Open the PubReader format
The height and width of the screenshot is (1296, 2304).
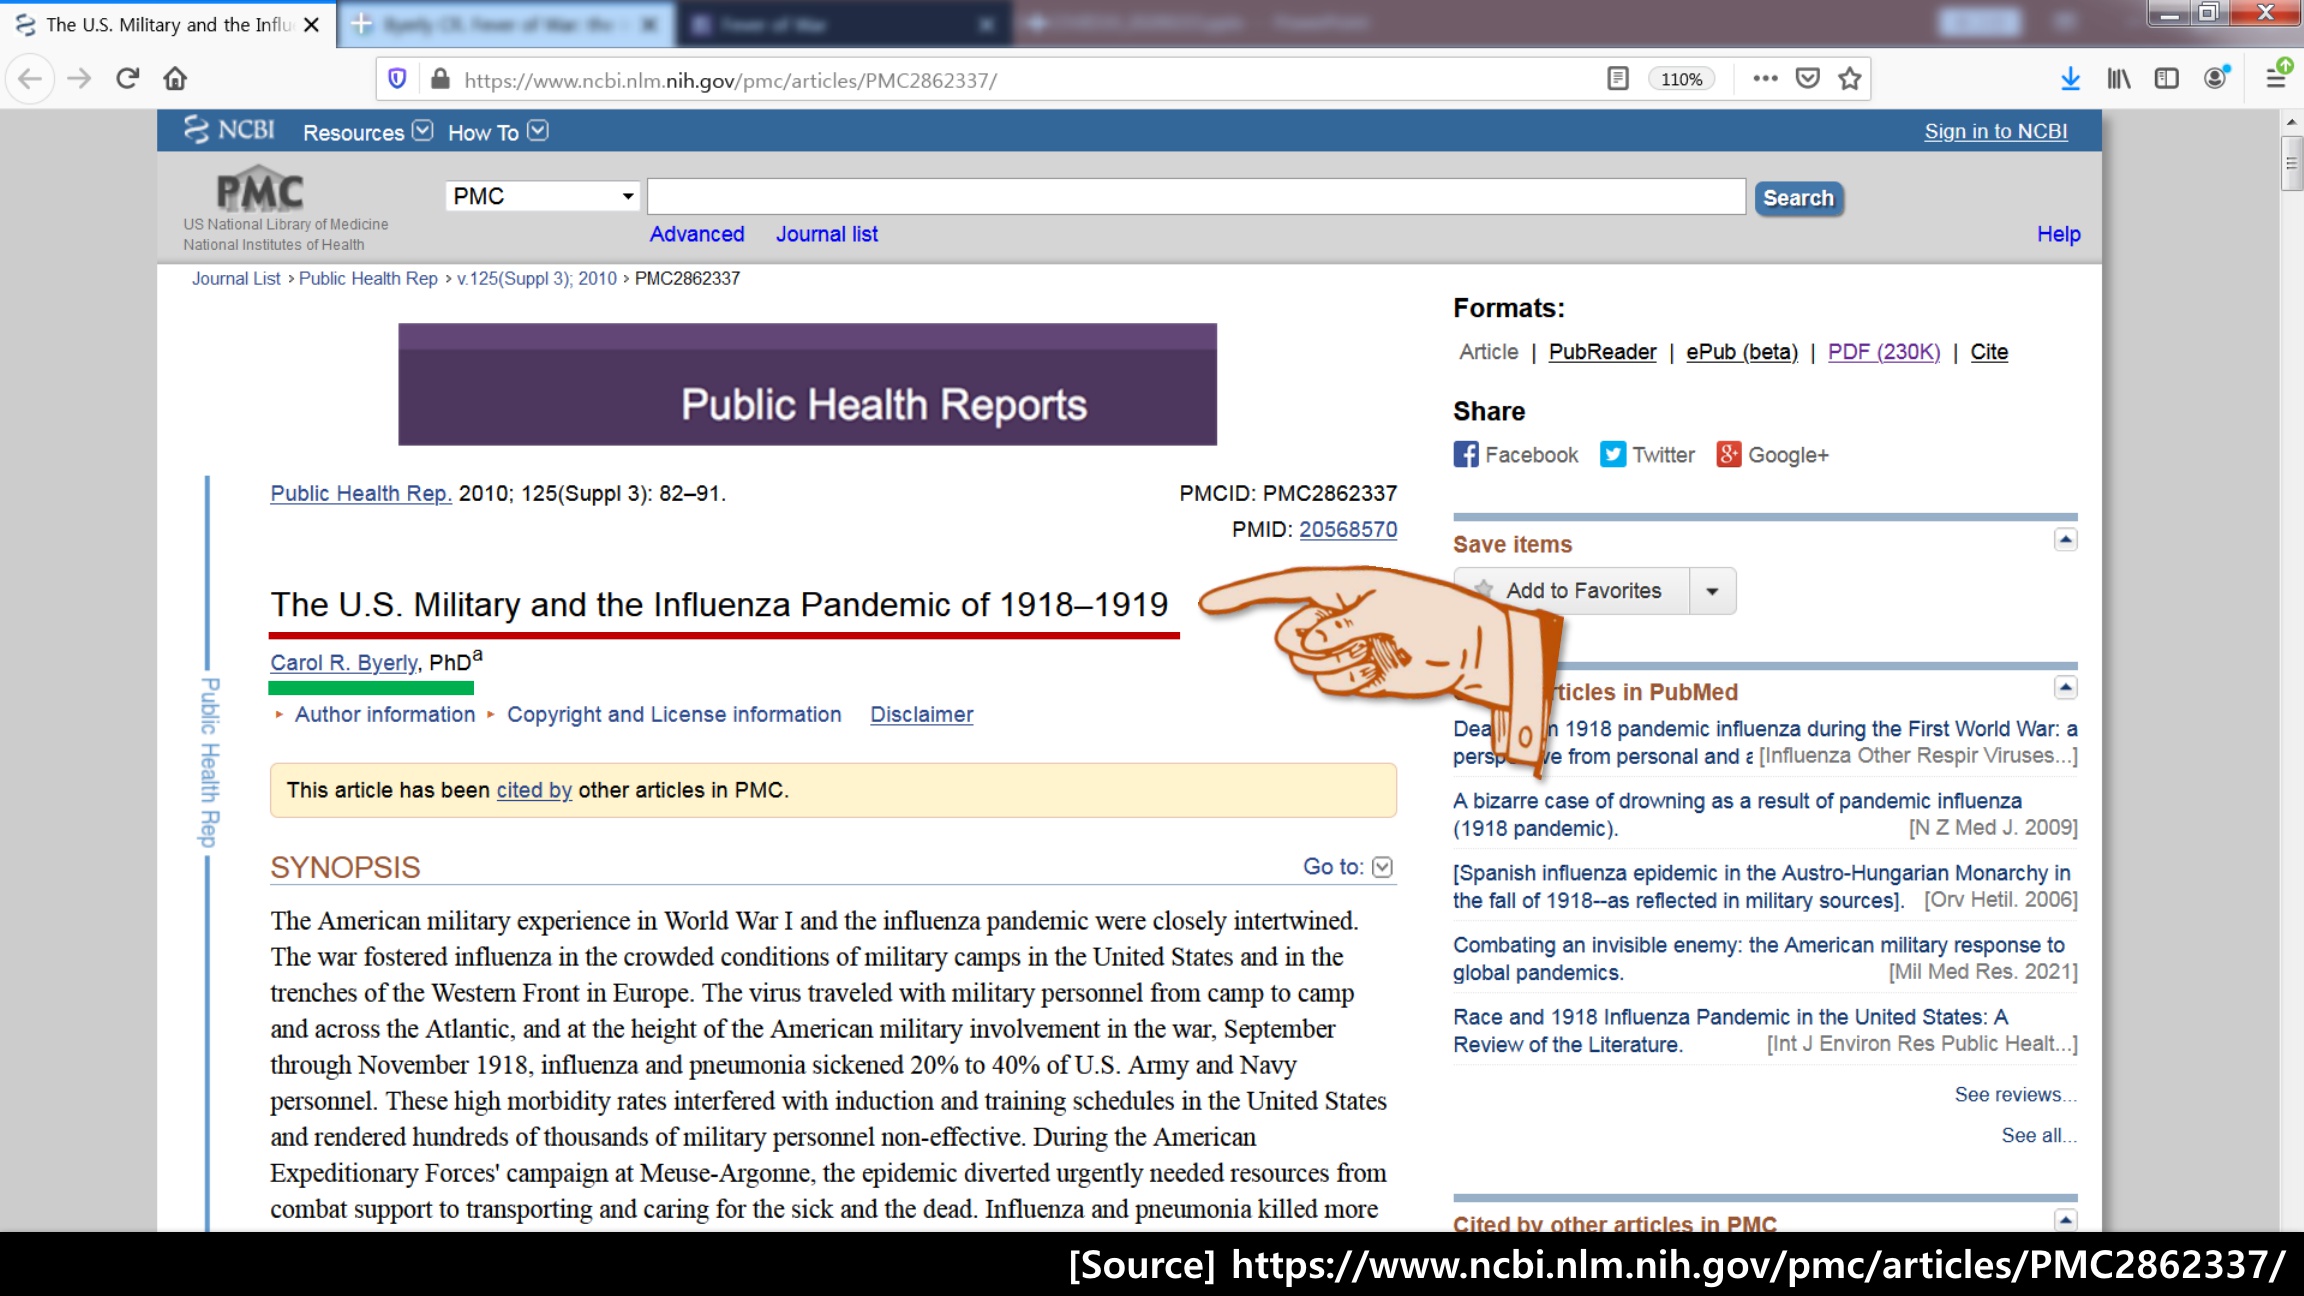coord(1602,352)
